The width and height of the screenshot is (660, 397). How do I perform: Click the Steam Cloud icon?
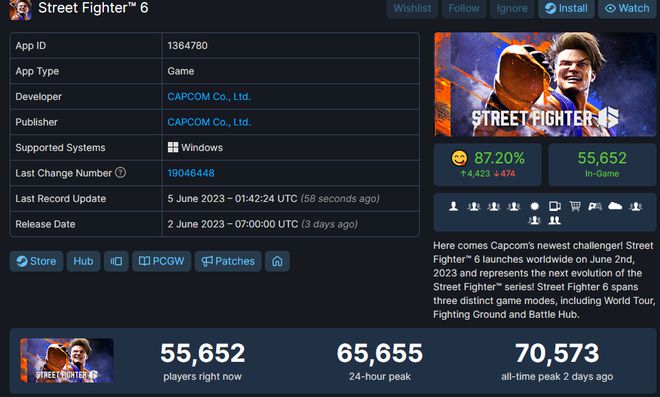pyautogui.click(x=615, y=206)
